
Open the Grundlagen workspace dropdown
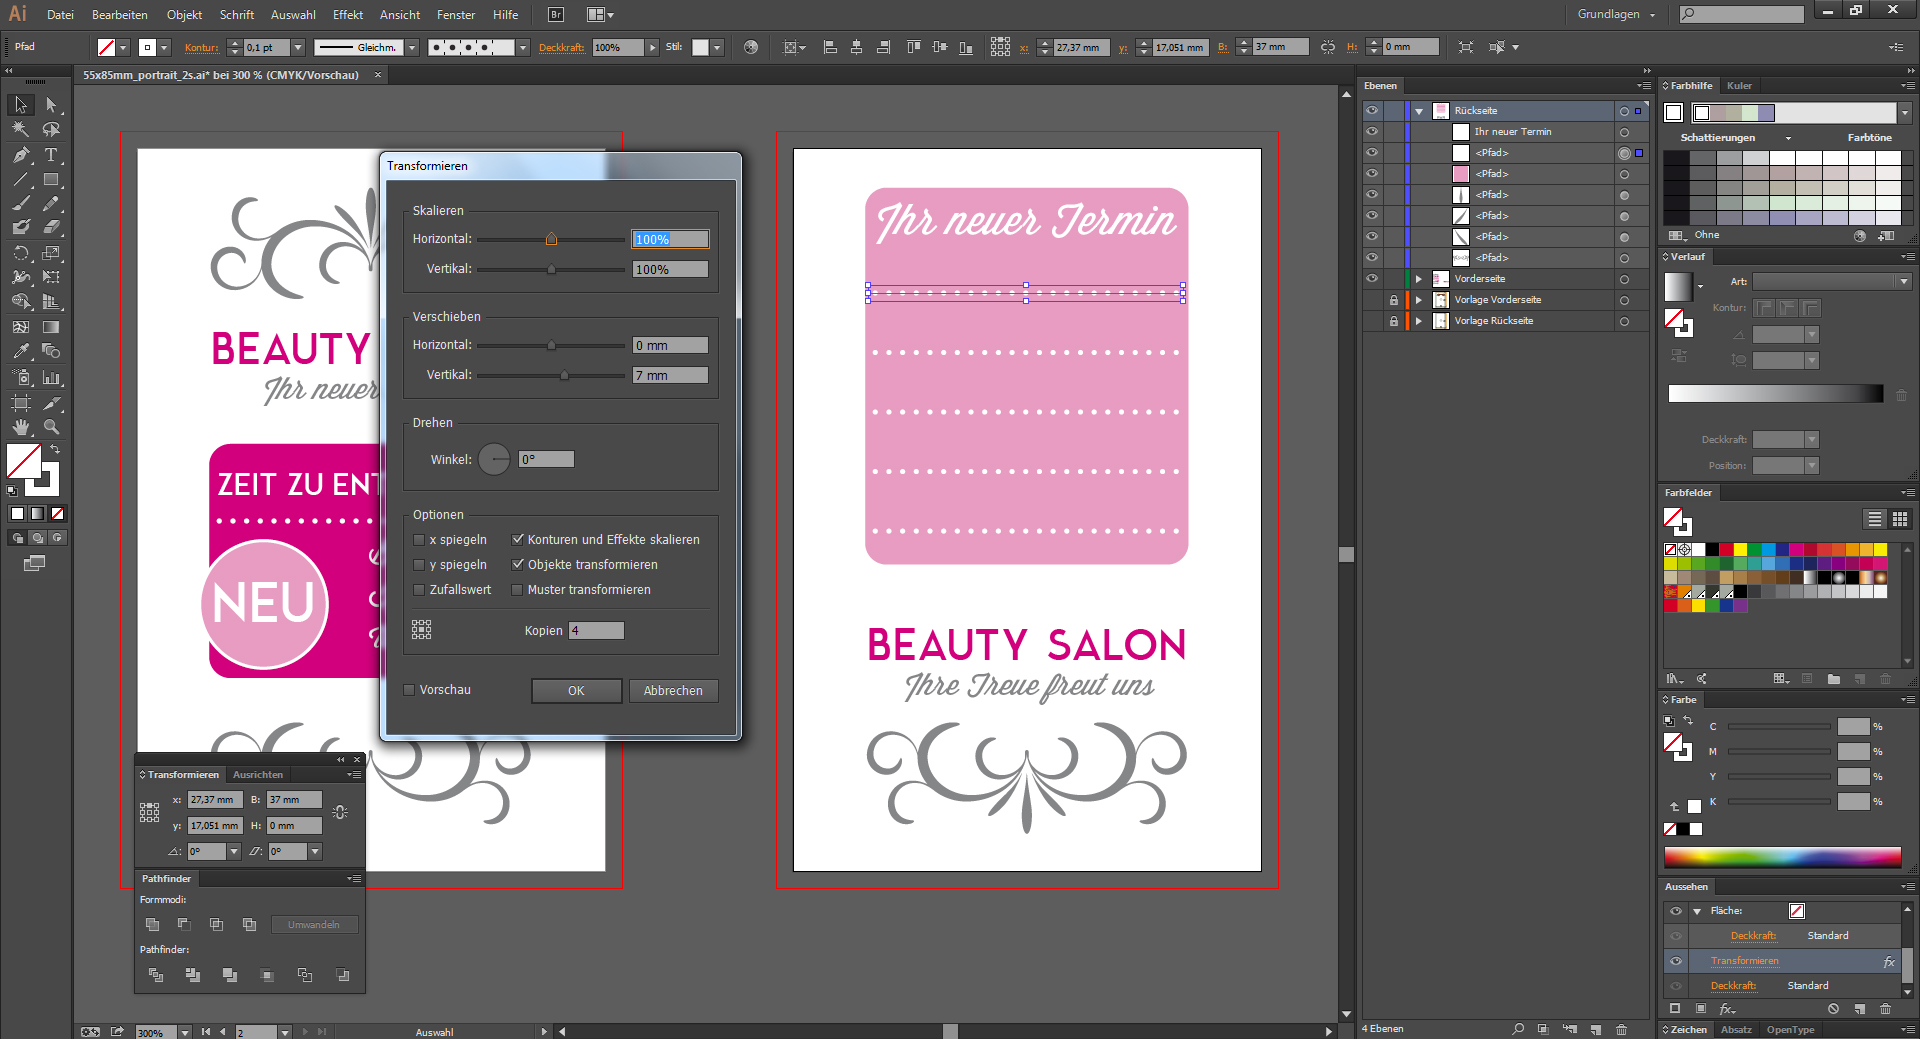[x=1616, y=15]
